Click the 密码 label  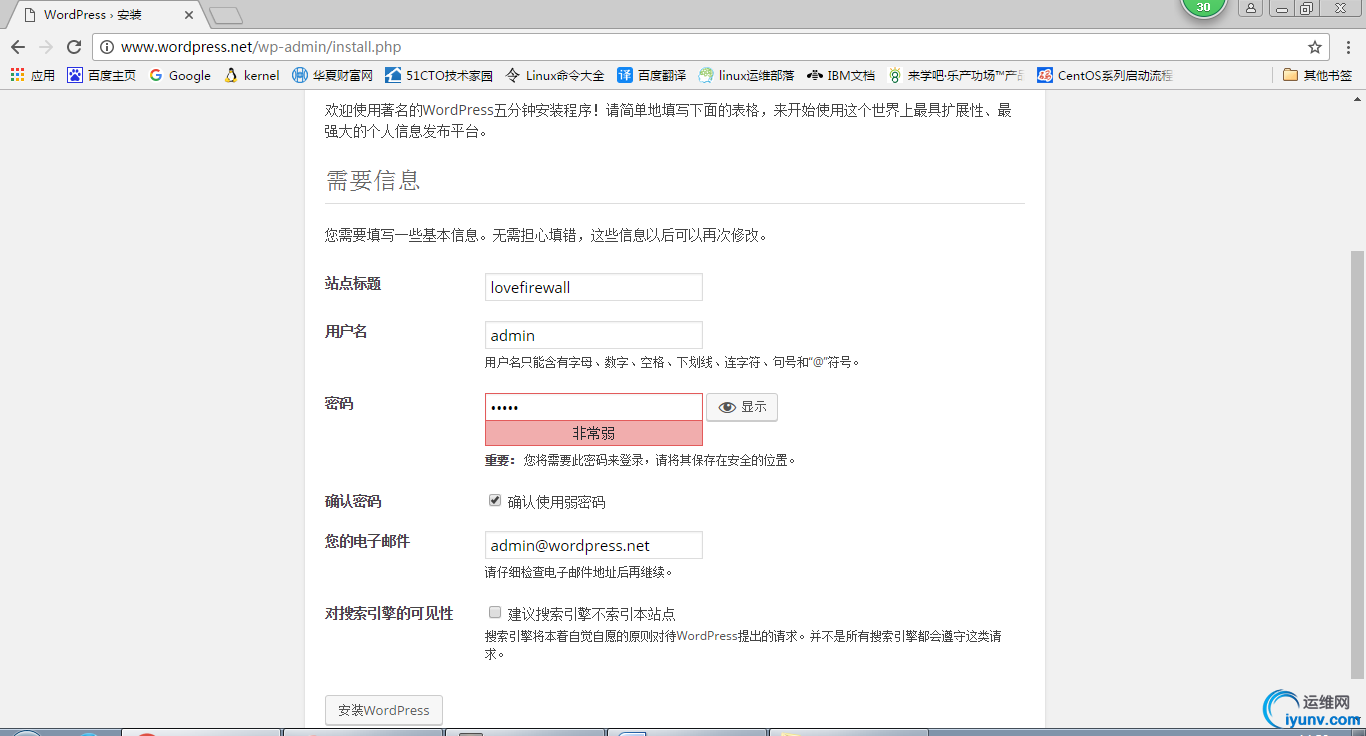point(339,404)
